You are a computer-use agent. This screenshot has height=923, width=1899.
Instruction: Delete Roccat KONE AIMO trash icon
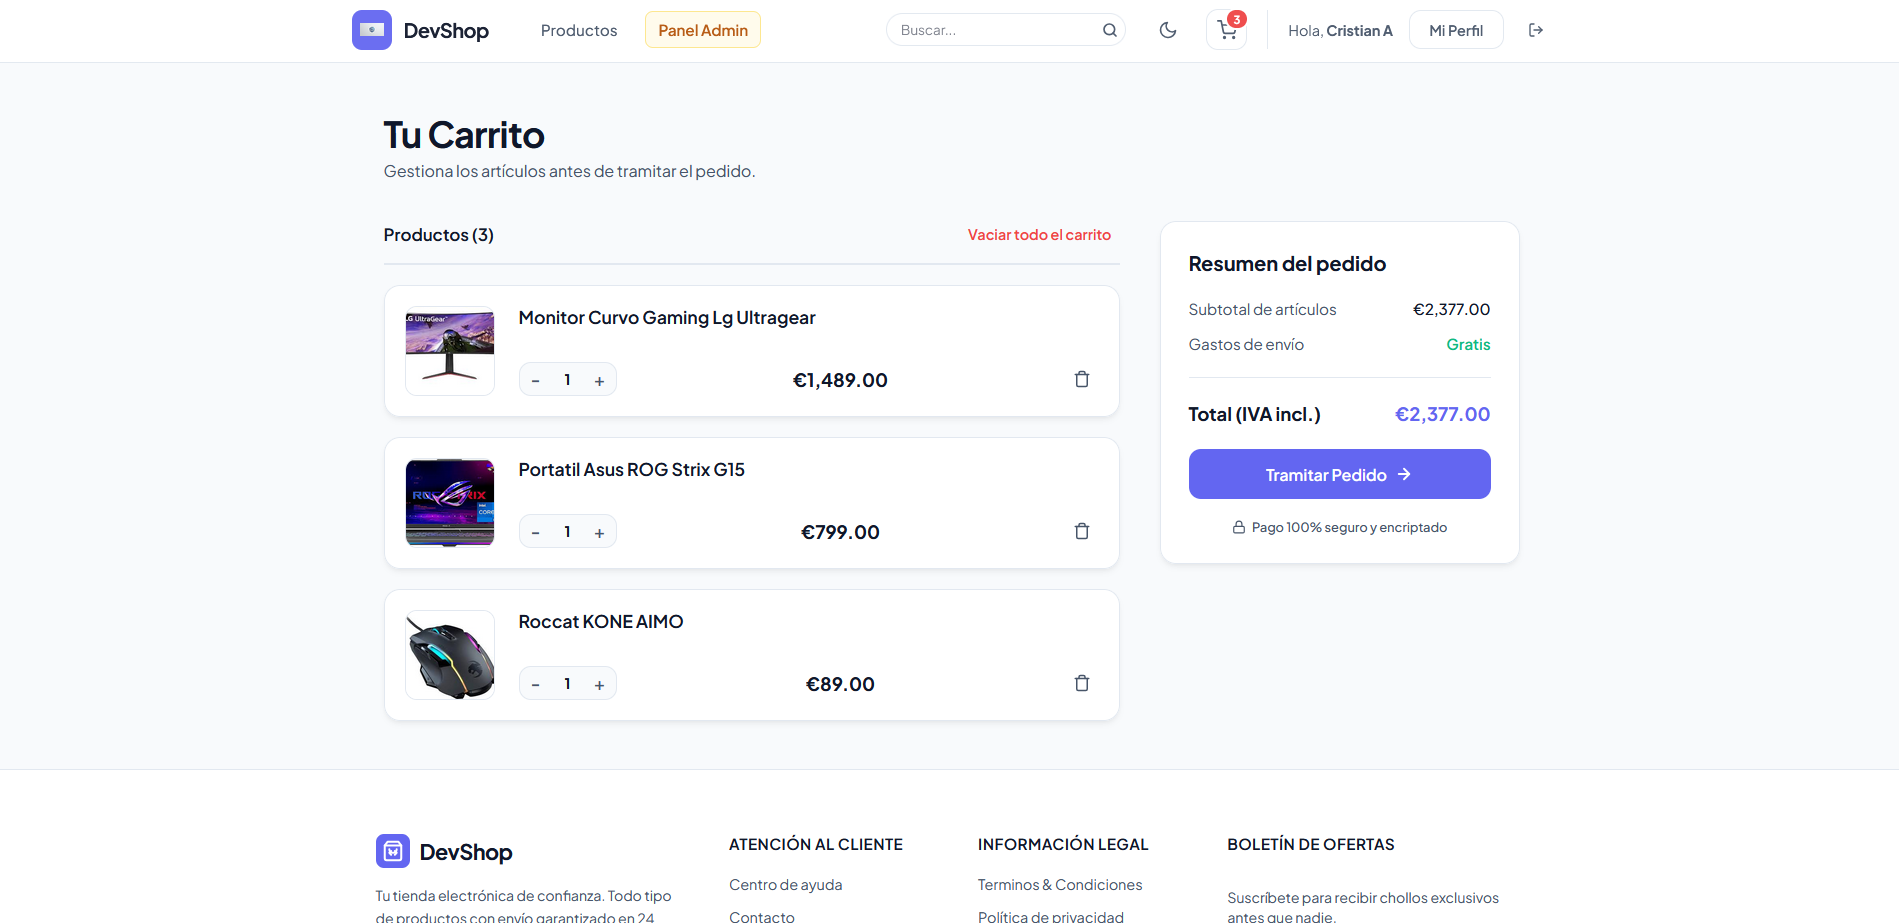(1082, 683)
